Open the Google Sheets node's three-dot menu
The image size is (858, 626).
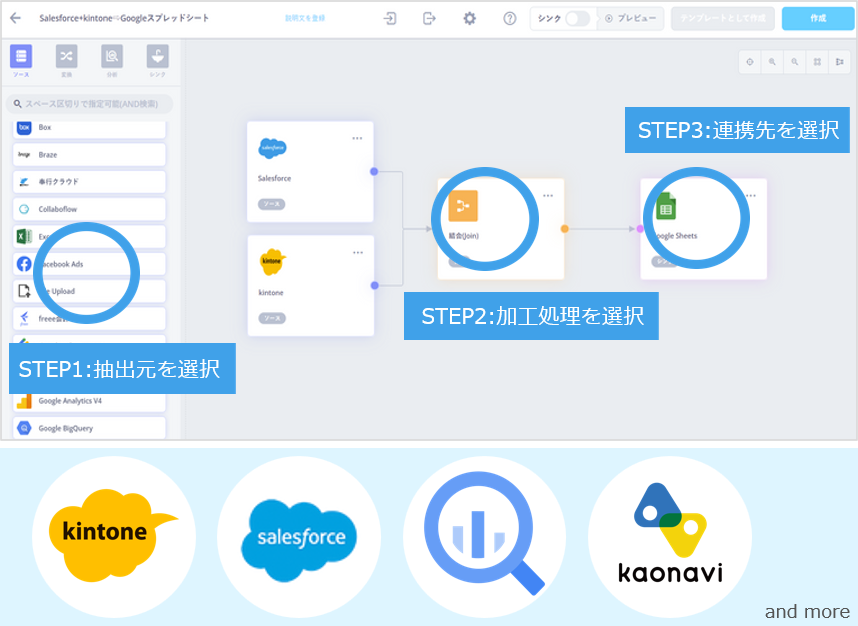click(751, 196)
